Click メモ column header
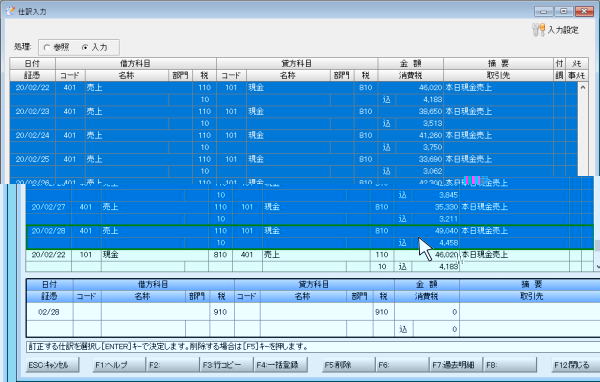 click(x=577, y=64)
